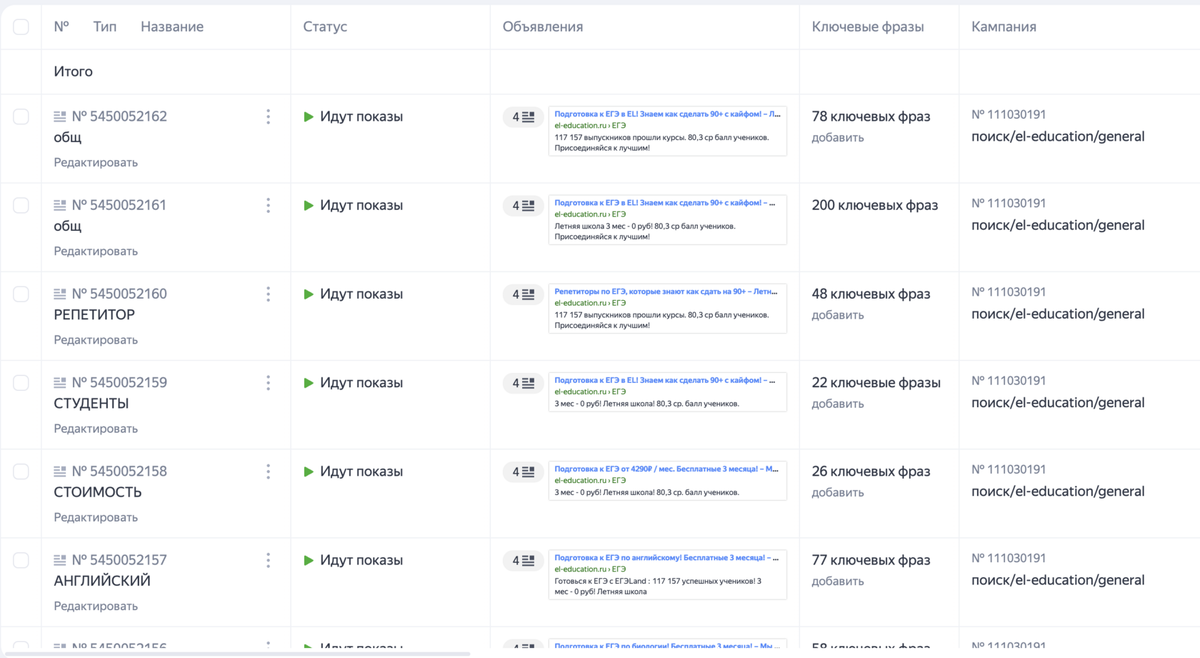The height and width of the screenshot is (658, 1200).
Task: Click добавить under 26 ключевых фраз
Action: (x=838, y=493)
